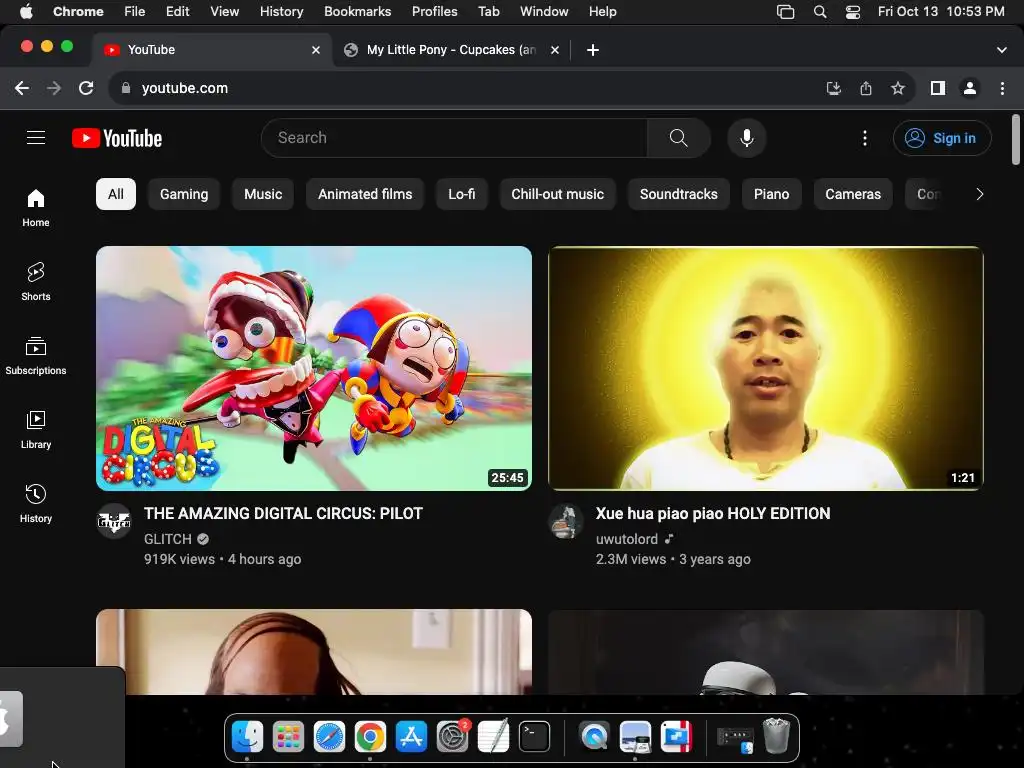
Task: Click the install app icon in address bar
Action: click(833, 88)
